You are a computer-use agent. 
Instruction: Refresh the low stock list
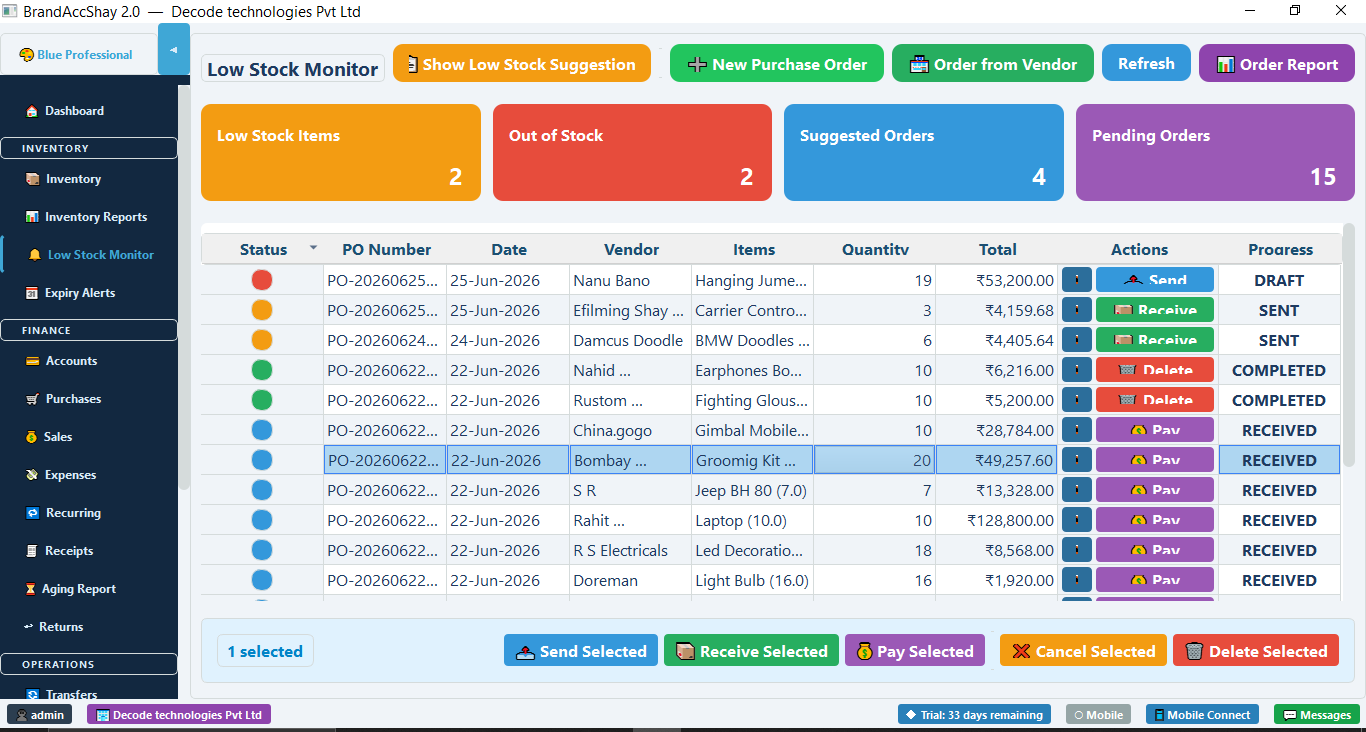(x=1146, y=63)
